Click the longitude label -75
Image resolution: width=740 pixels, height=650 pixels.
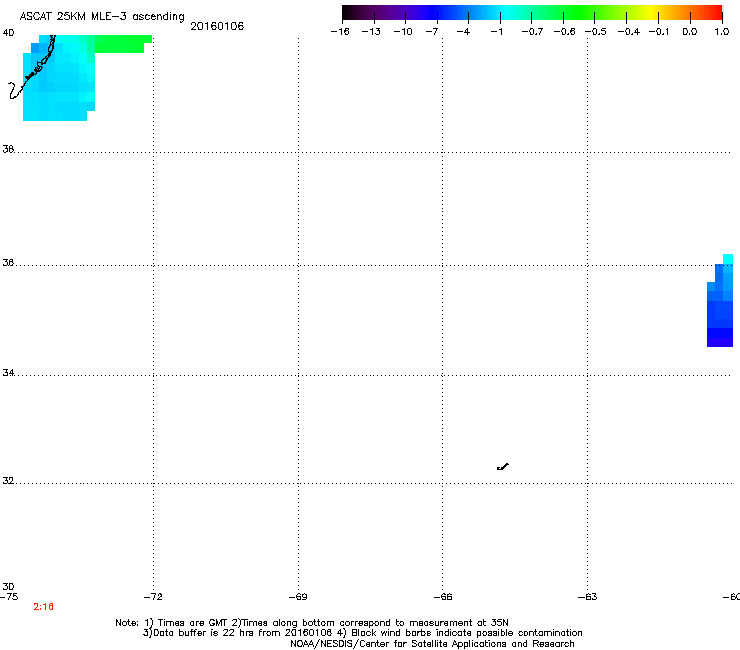point(9,596)
